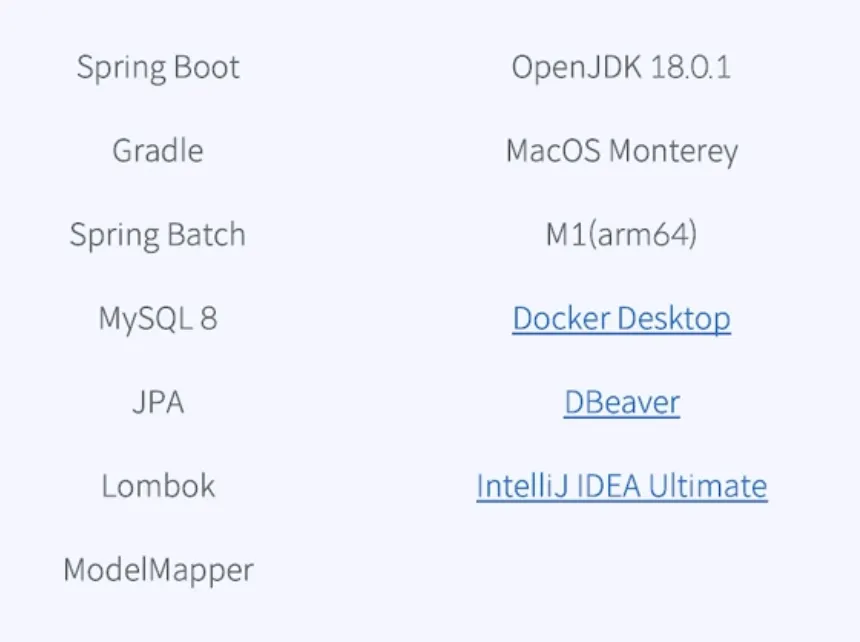Click the digit 8 after MySQL
Viewport: 860px width, 642px height.
(208, 320)
